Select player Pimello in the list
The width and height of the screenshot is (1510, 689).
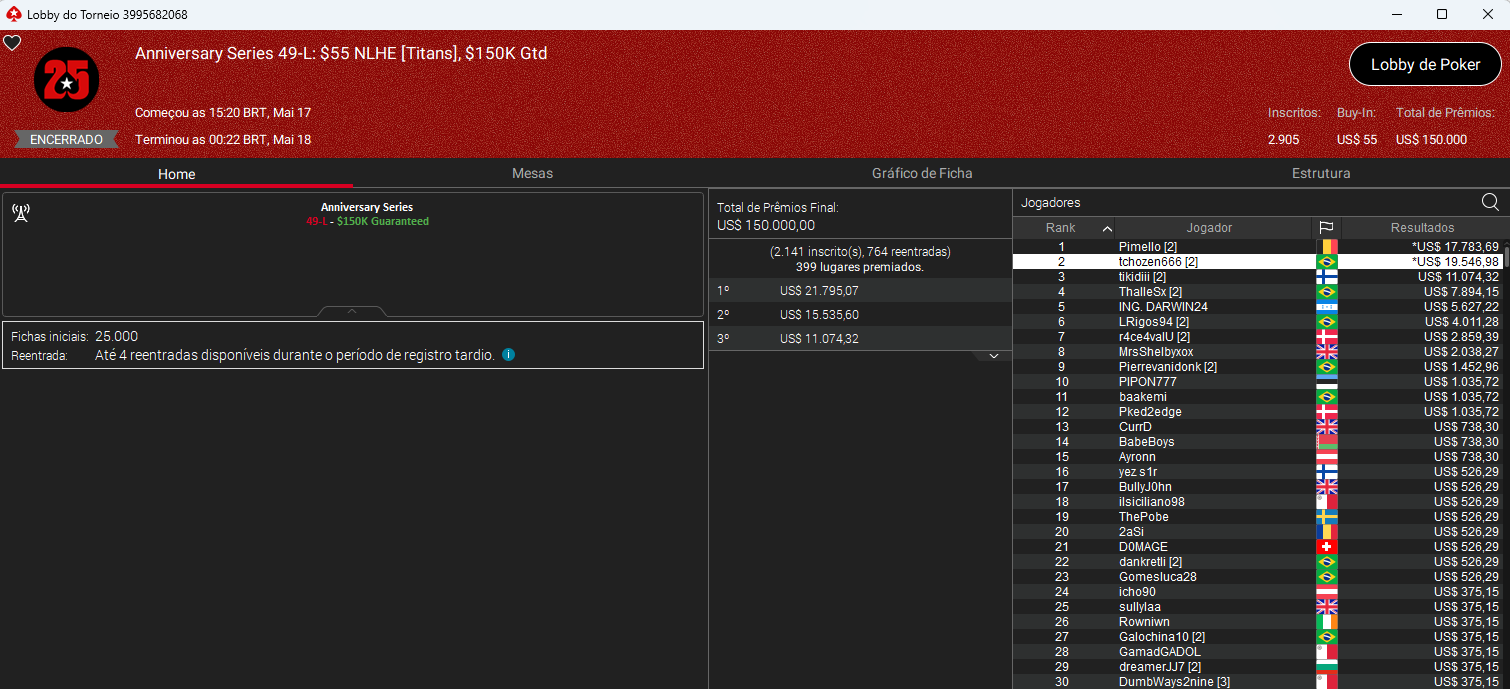click(1258, 247)
